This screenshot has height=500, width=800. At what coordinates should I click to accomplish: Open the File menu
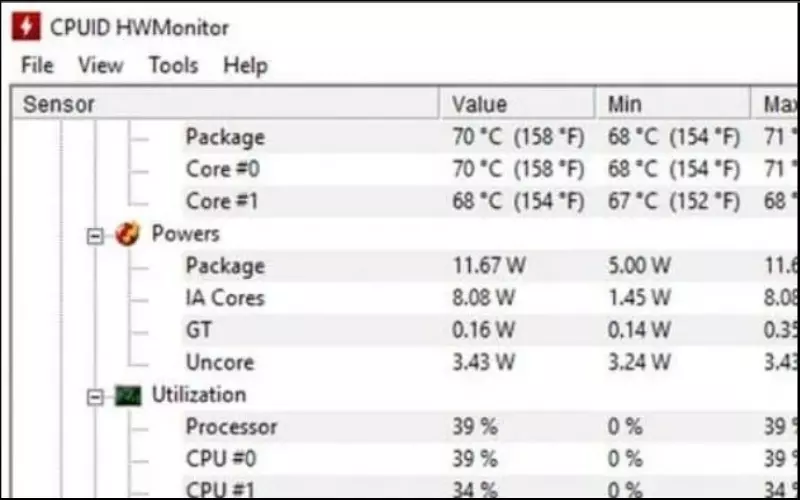pyautogui.click(x=37, y=65)
